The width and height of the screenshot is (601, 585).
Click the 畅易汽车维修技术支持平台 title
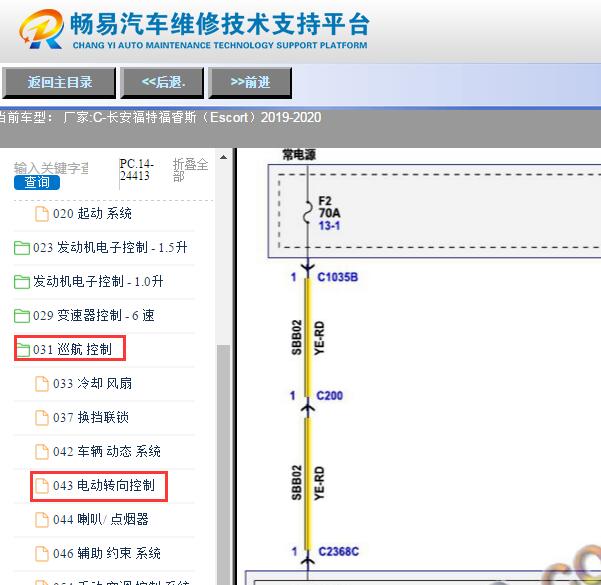coord(220,24)
